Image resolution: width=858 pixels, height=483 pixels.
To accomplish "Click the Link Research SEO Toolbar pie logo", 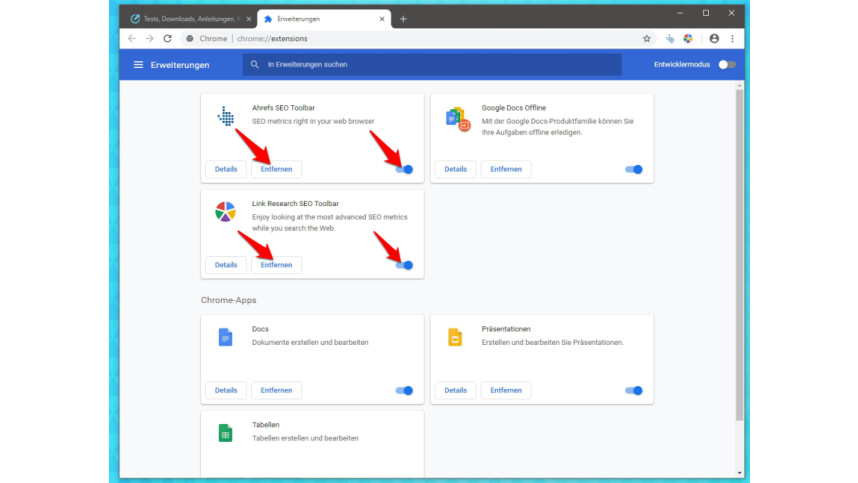I will click(225, 212).
